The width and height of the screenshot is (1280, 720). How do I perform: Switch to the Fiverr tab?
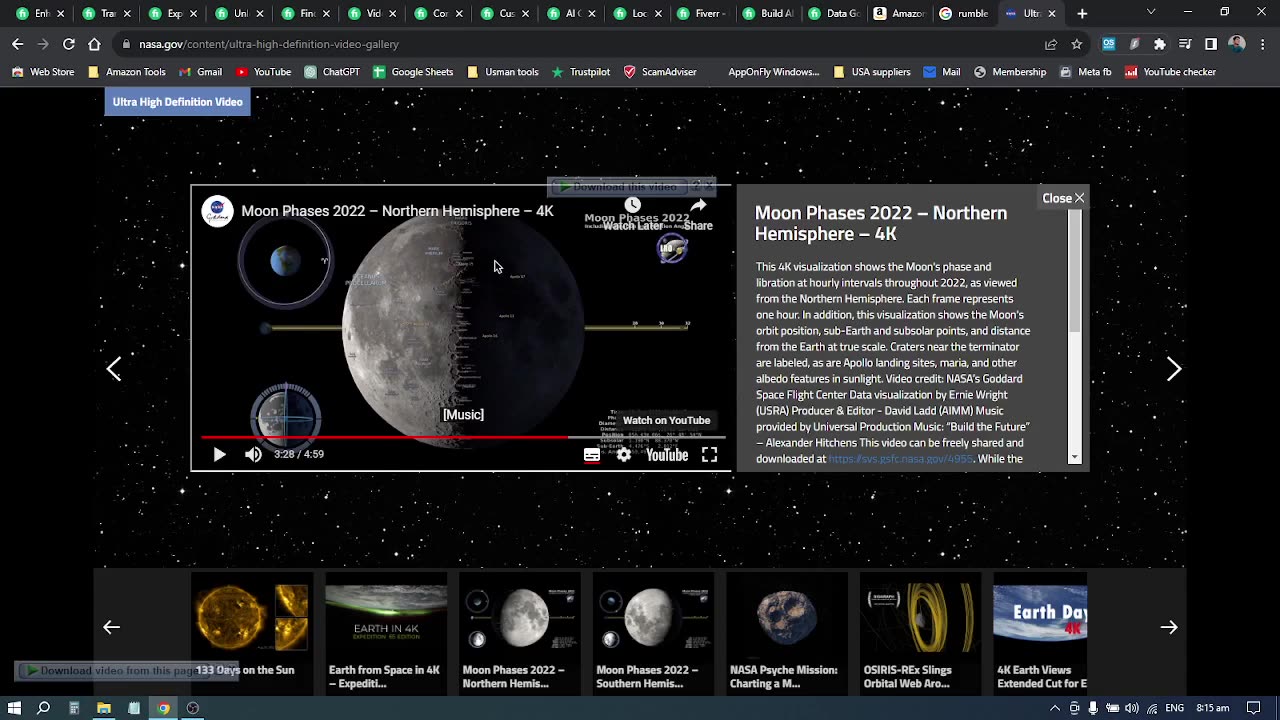point(701,14)
